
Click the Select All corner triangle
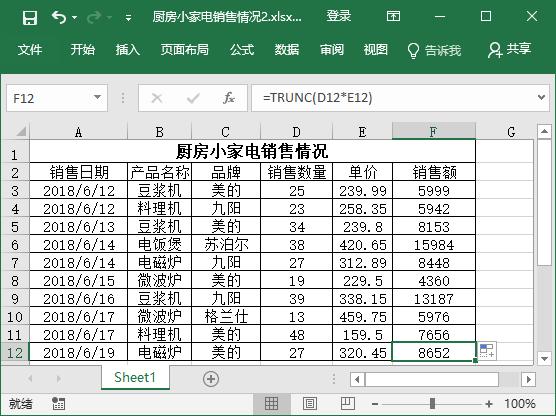pyautogui.click(x=21, y=132)
